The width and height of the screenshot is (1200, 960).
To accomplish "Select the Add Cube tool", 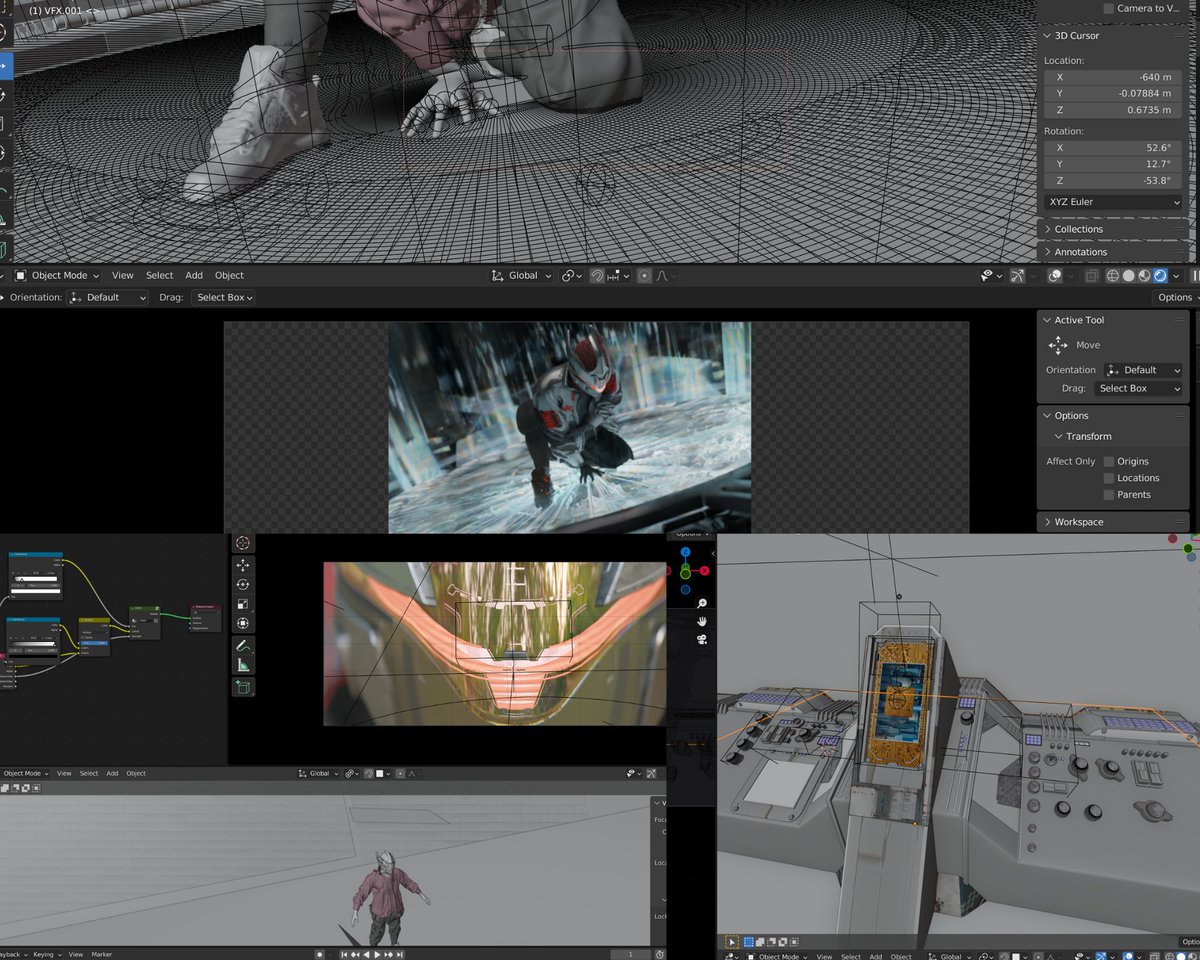I will coord(242,687).
